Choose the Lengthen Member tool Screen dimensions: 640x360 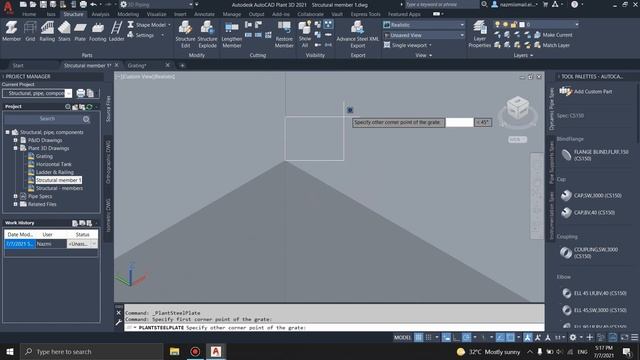coord(232,34)
